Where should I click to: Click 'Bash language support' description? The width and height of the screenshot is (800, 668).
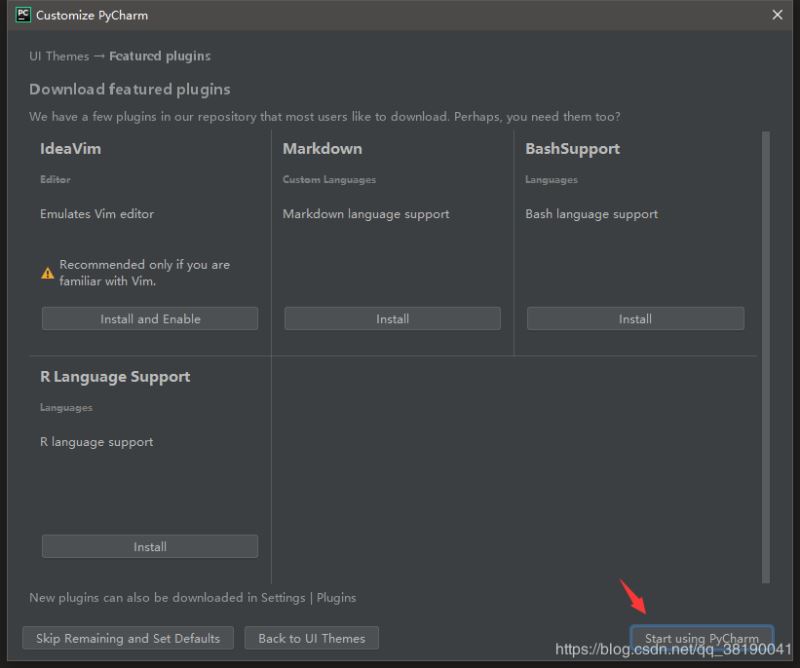click(x=591, y=214)
